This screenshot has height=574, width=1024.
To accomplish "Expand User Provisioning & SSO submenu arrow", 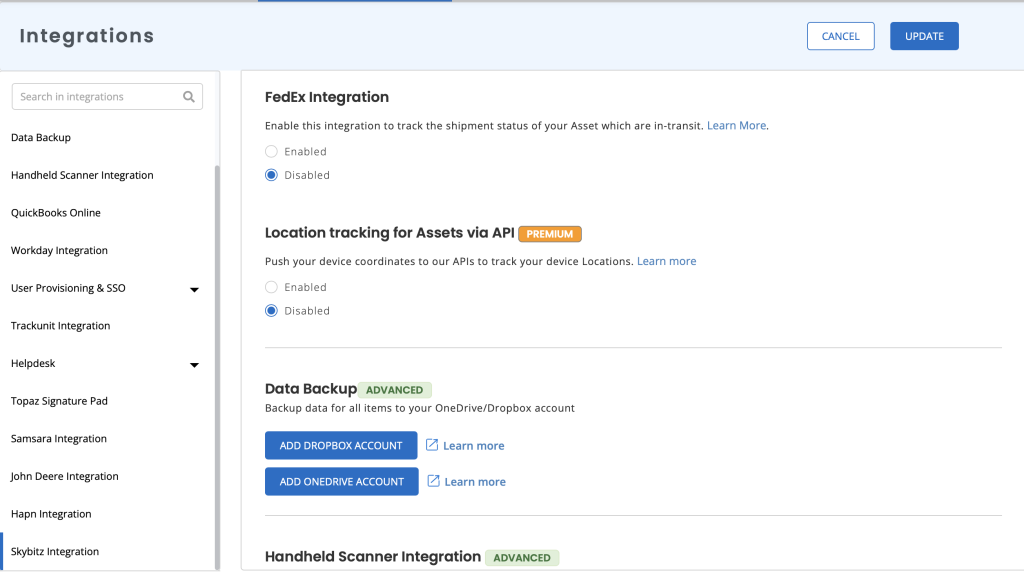I will (194, 289).
